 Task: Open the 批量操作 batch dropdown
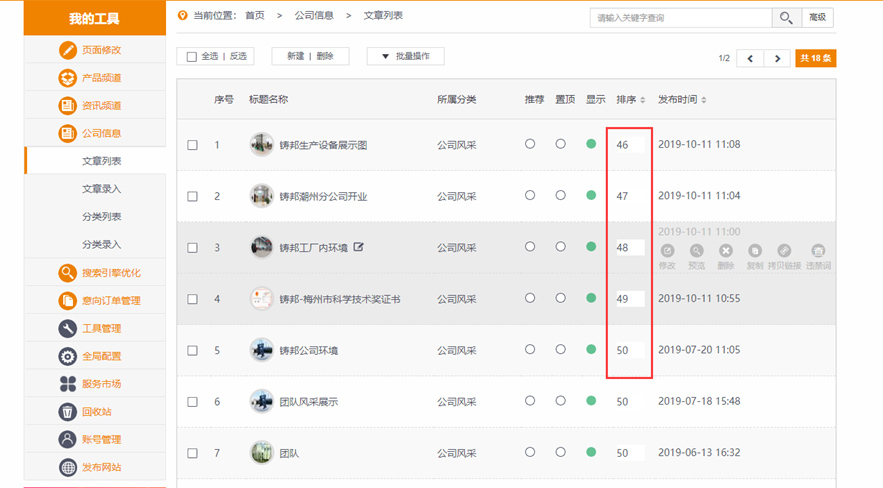405,56
